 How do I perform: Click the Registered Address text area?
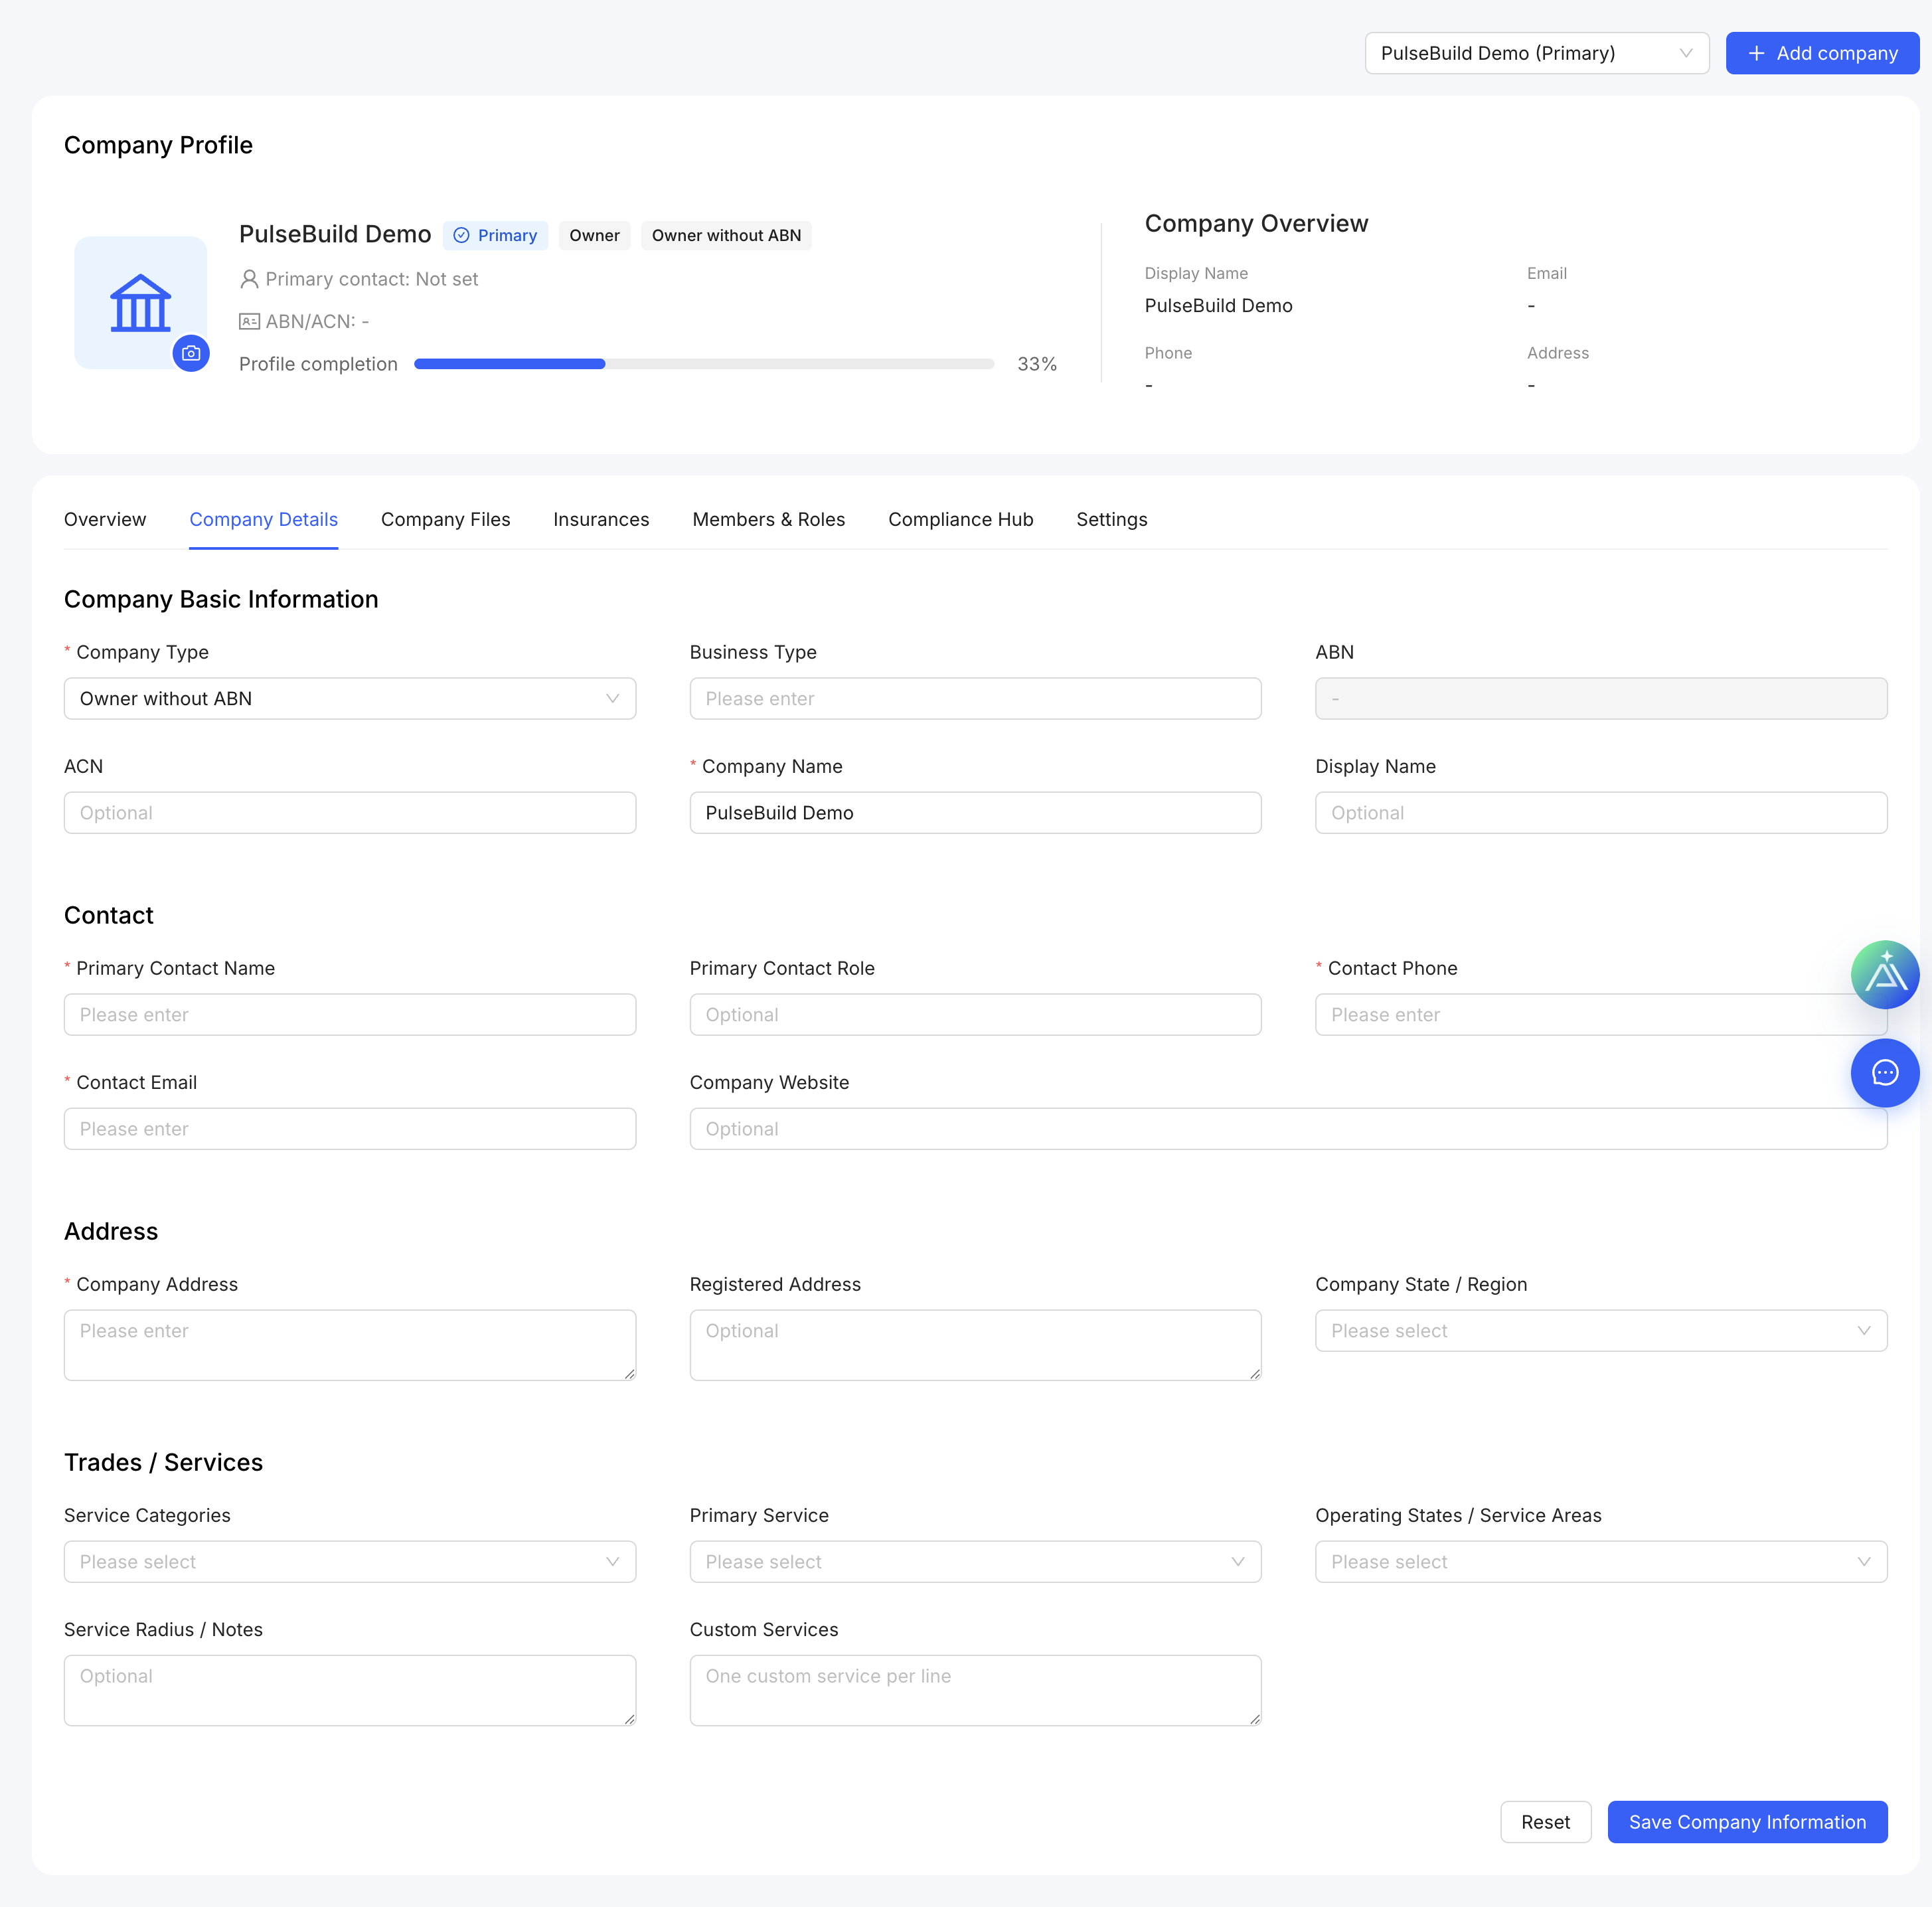click(x=976, y=1346)
